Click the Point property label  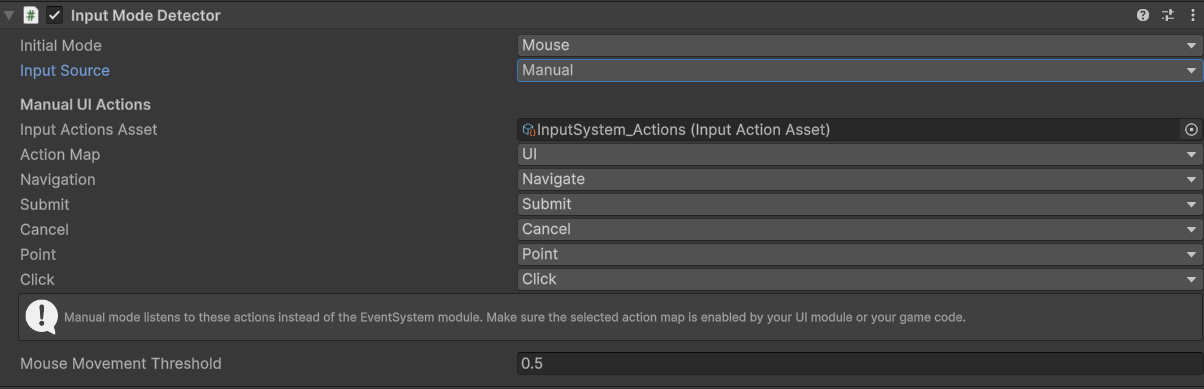(38, 254)
